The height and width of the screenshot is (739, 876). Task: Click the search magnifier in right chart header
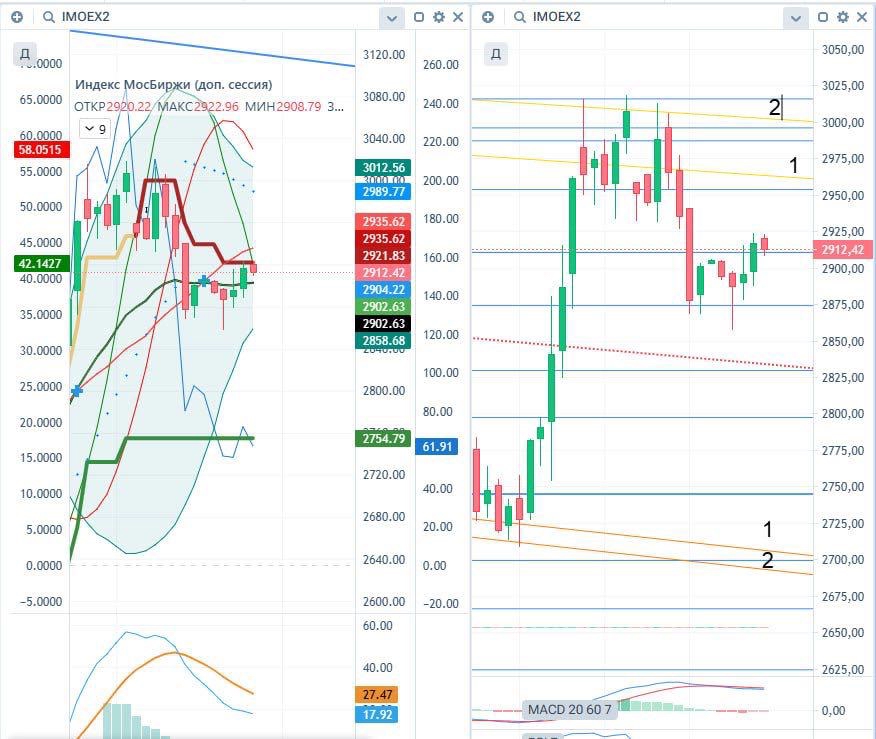click(x=518, y=17)
